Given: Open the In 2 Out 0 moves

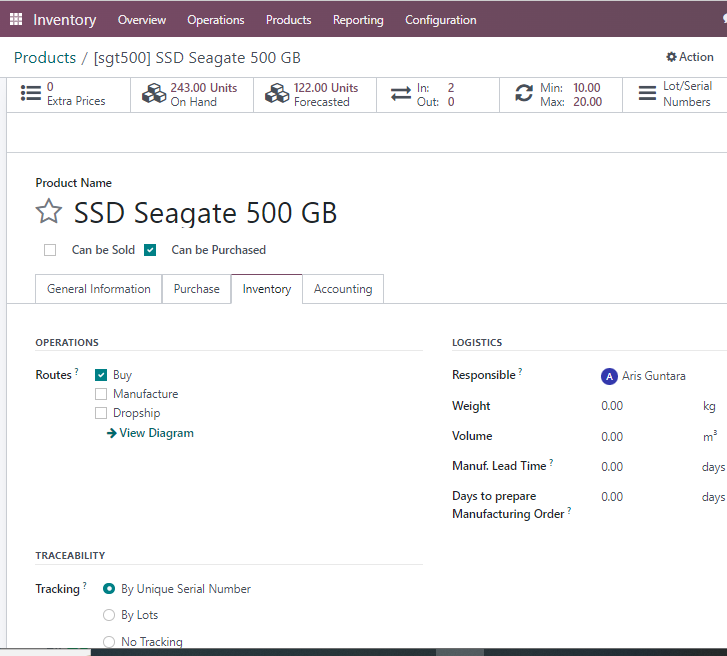Looking at the screenshot, I should (x=438, y=95).
